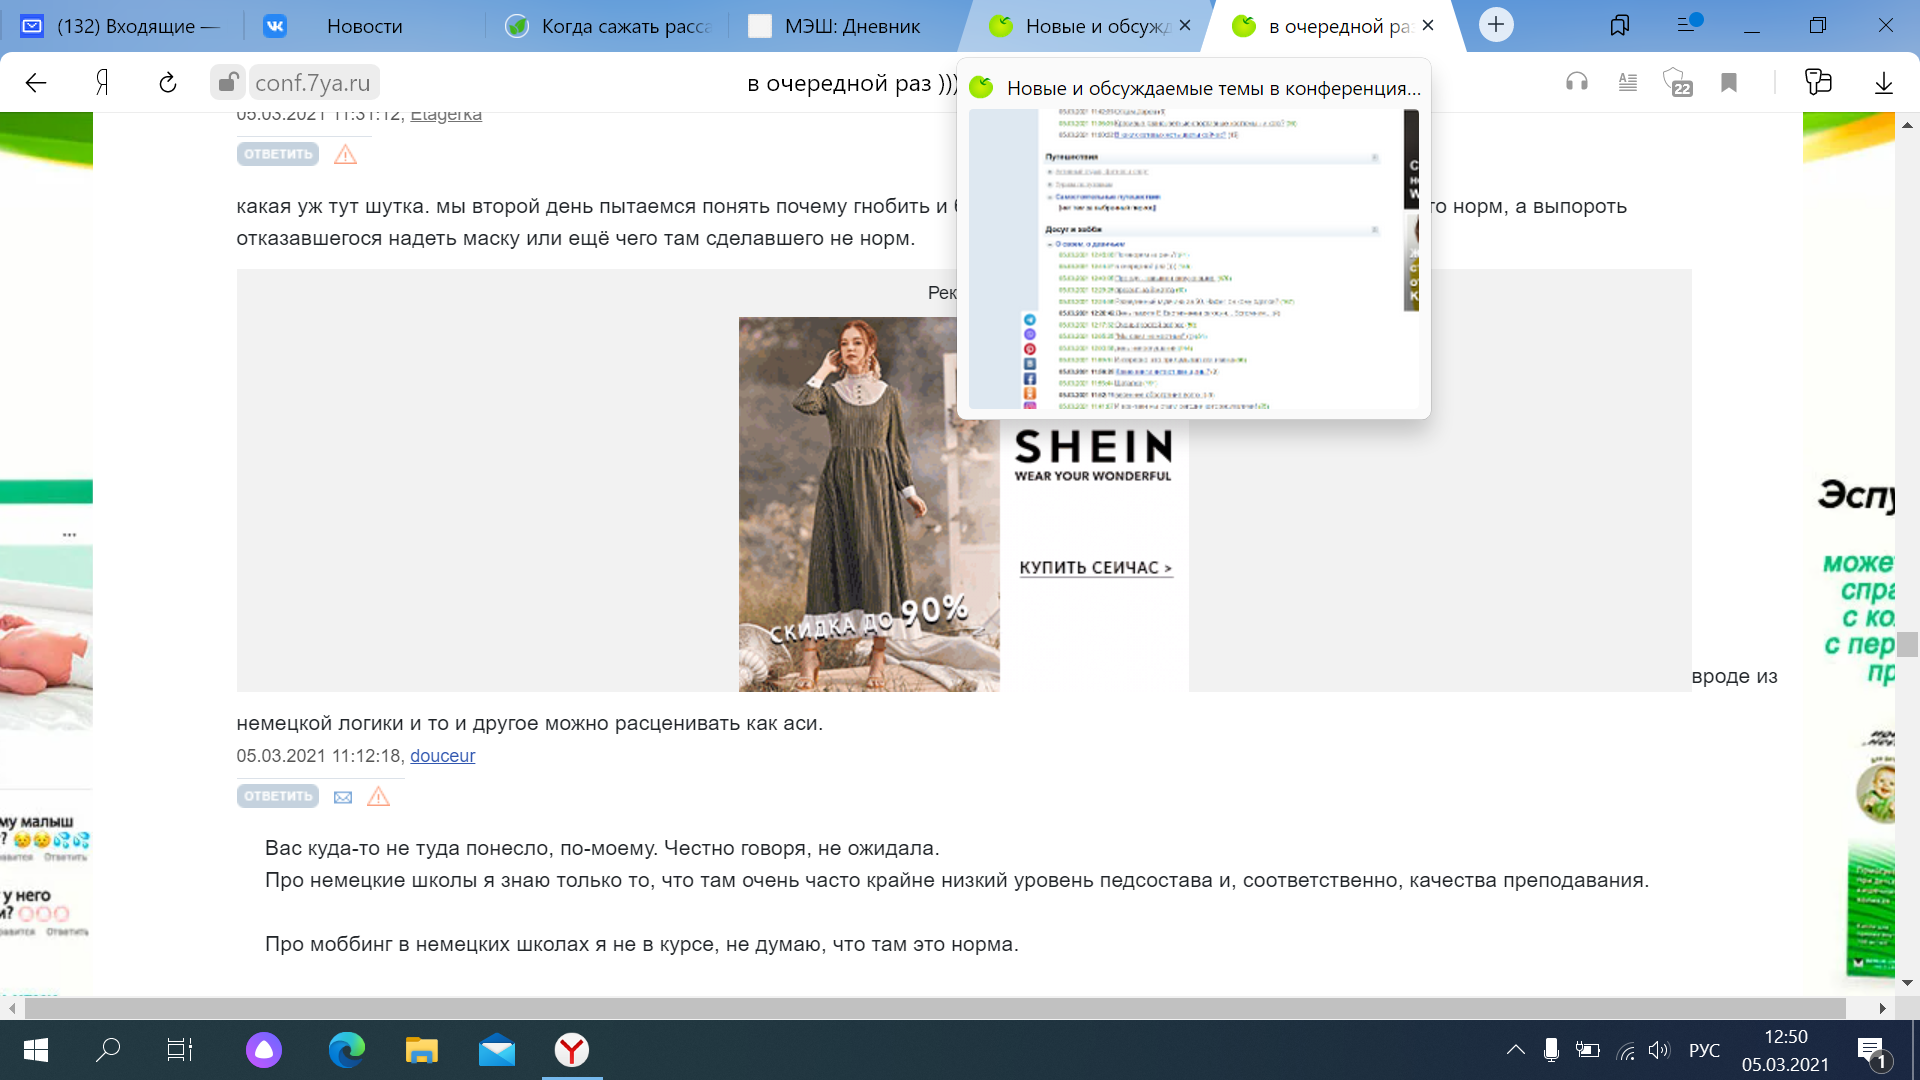Send private message to douceur via envelope
The width and height of the screenshot is (1920, 1080).
343,797
